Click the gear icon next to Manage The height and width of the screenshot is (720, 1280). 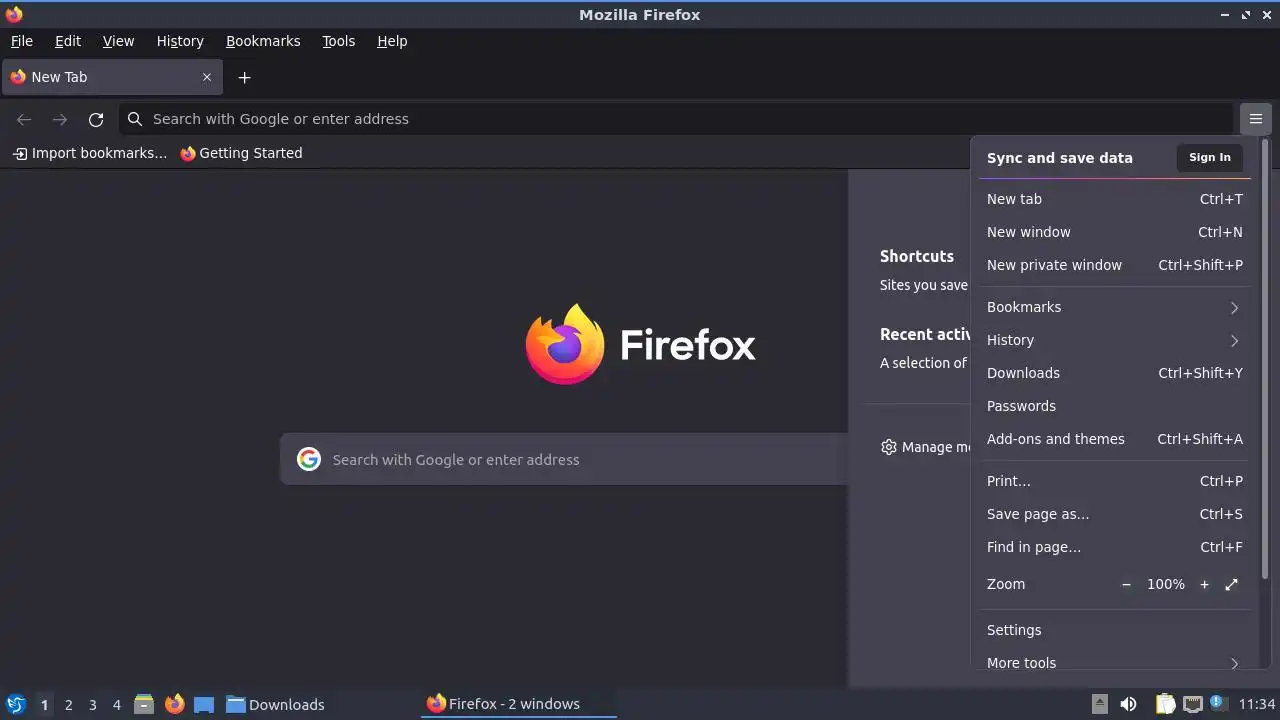(x=889, y=447)
